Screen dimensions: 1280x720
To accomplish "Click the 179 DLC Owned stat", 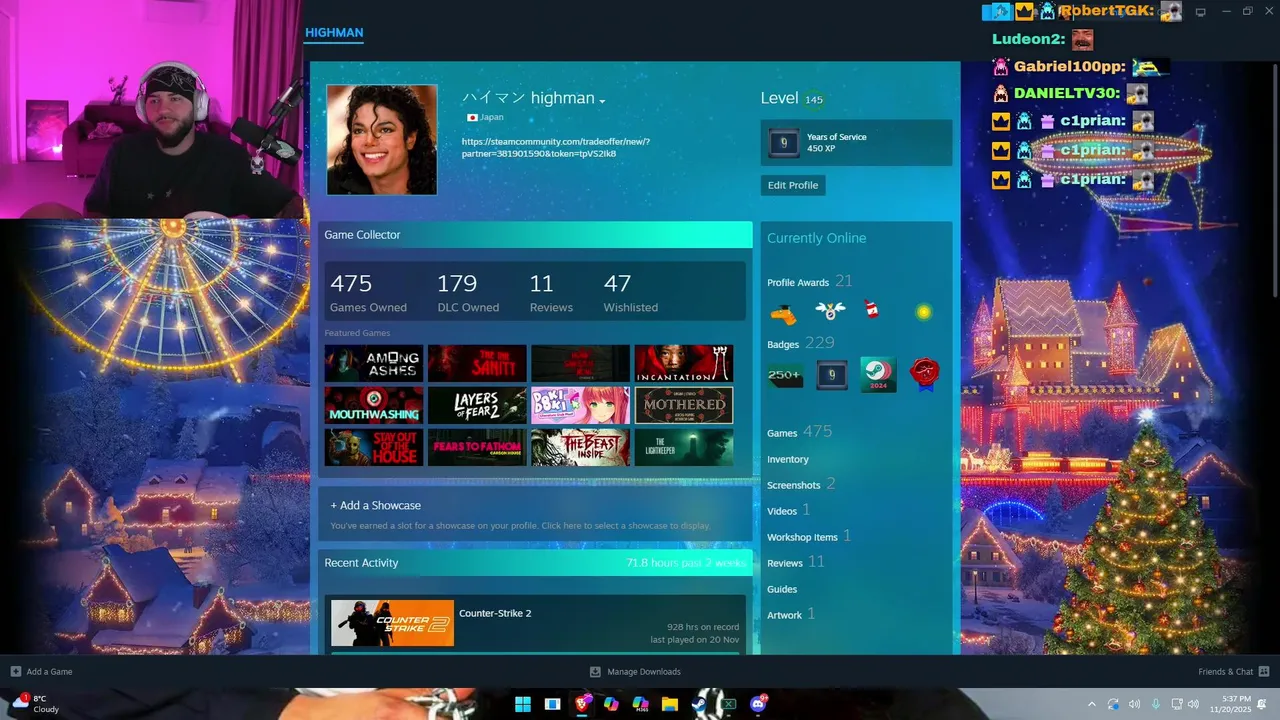I will point(468,293).
